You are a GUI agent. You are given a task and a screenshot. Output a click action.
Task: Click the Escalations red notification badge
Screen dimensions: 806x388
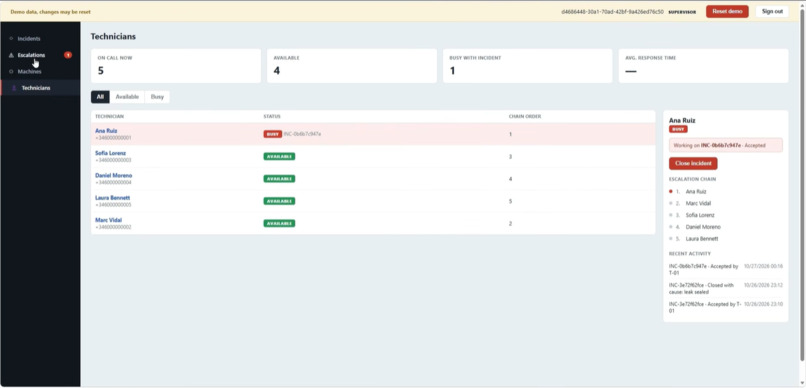click(x=68, y=55)
